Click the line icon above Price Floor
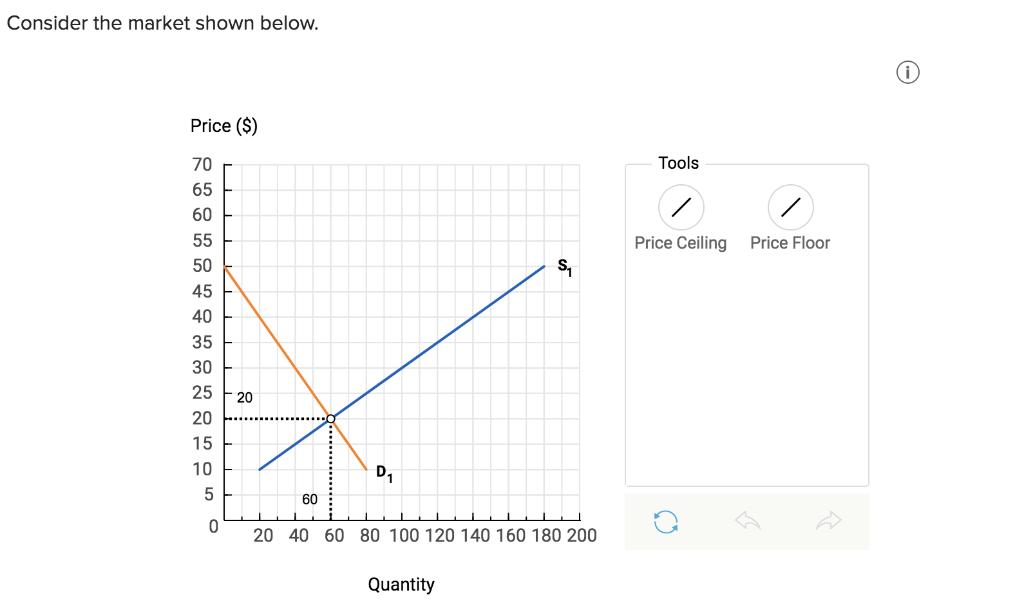 click(x=790, y=207)
